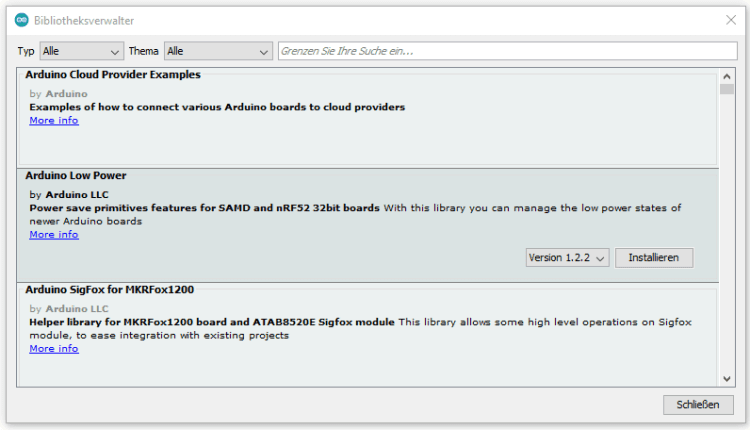Screen dimensions: 750x430
Task: Open More info link for Arduino SigFox
Action: pos(54,349)
